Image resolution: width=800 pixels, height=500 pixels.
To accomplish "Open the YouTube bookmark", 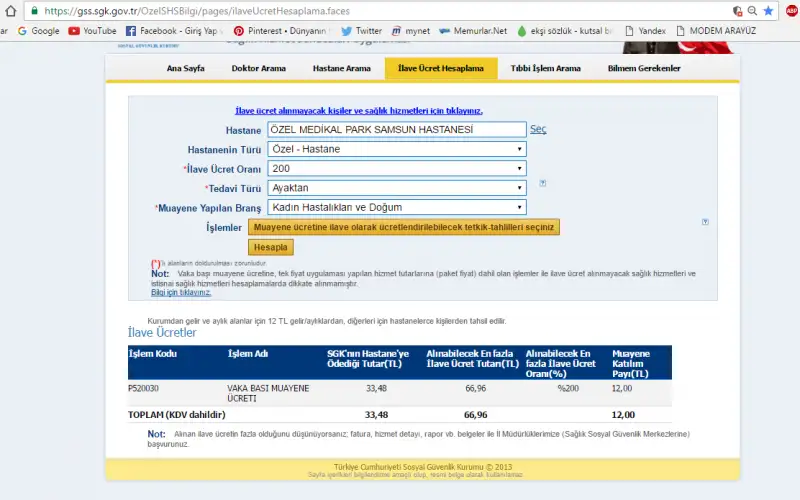I will tap(92, 31).
